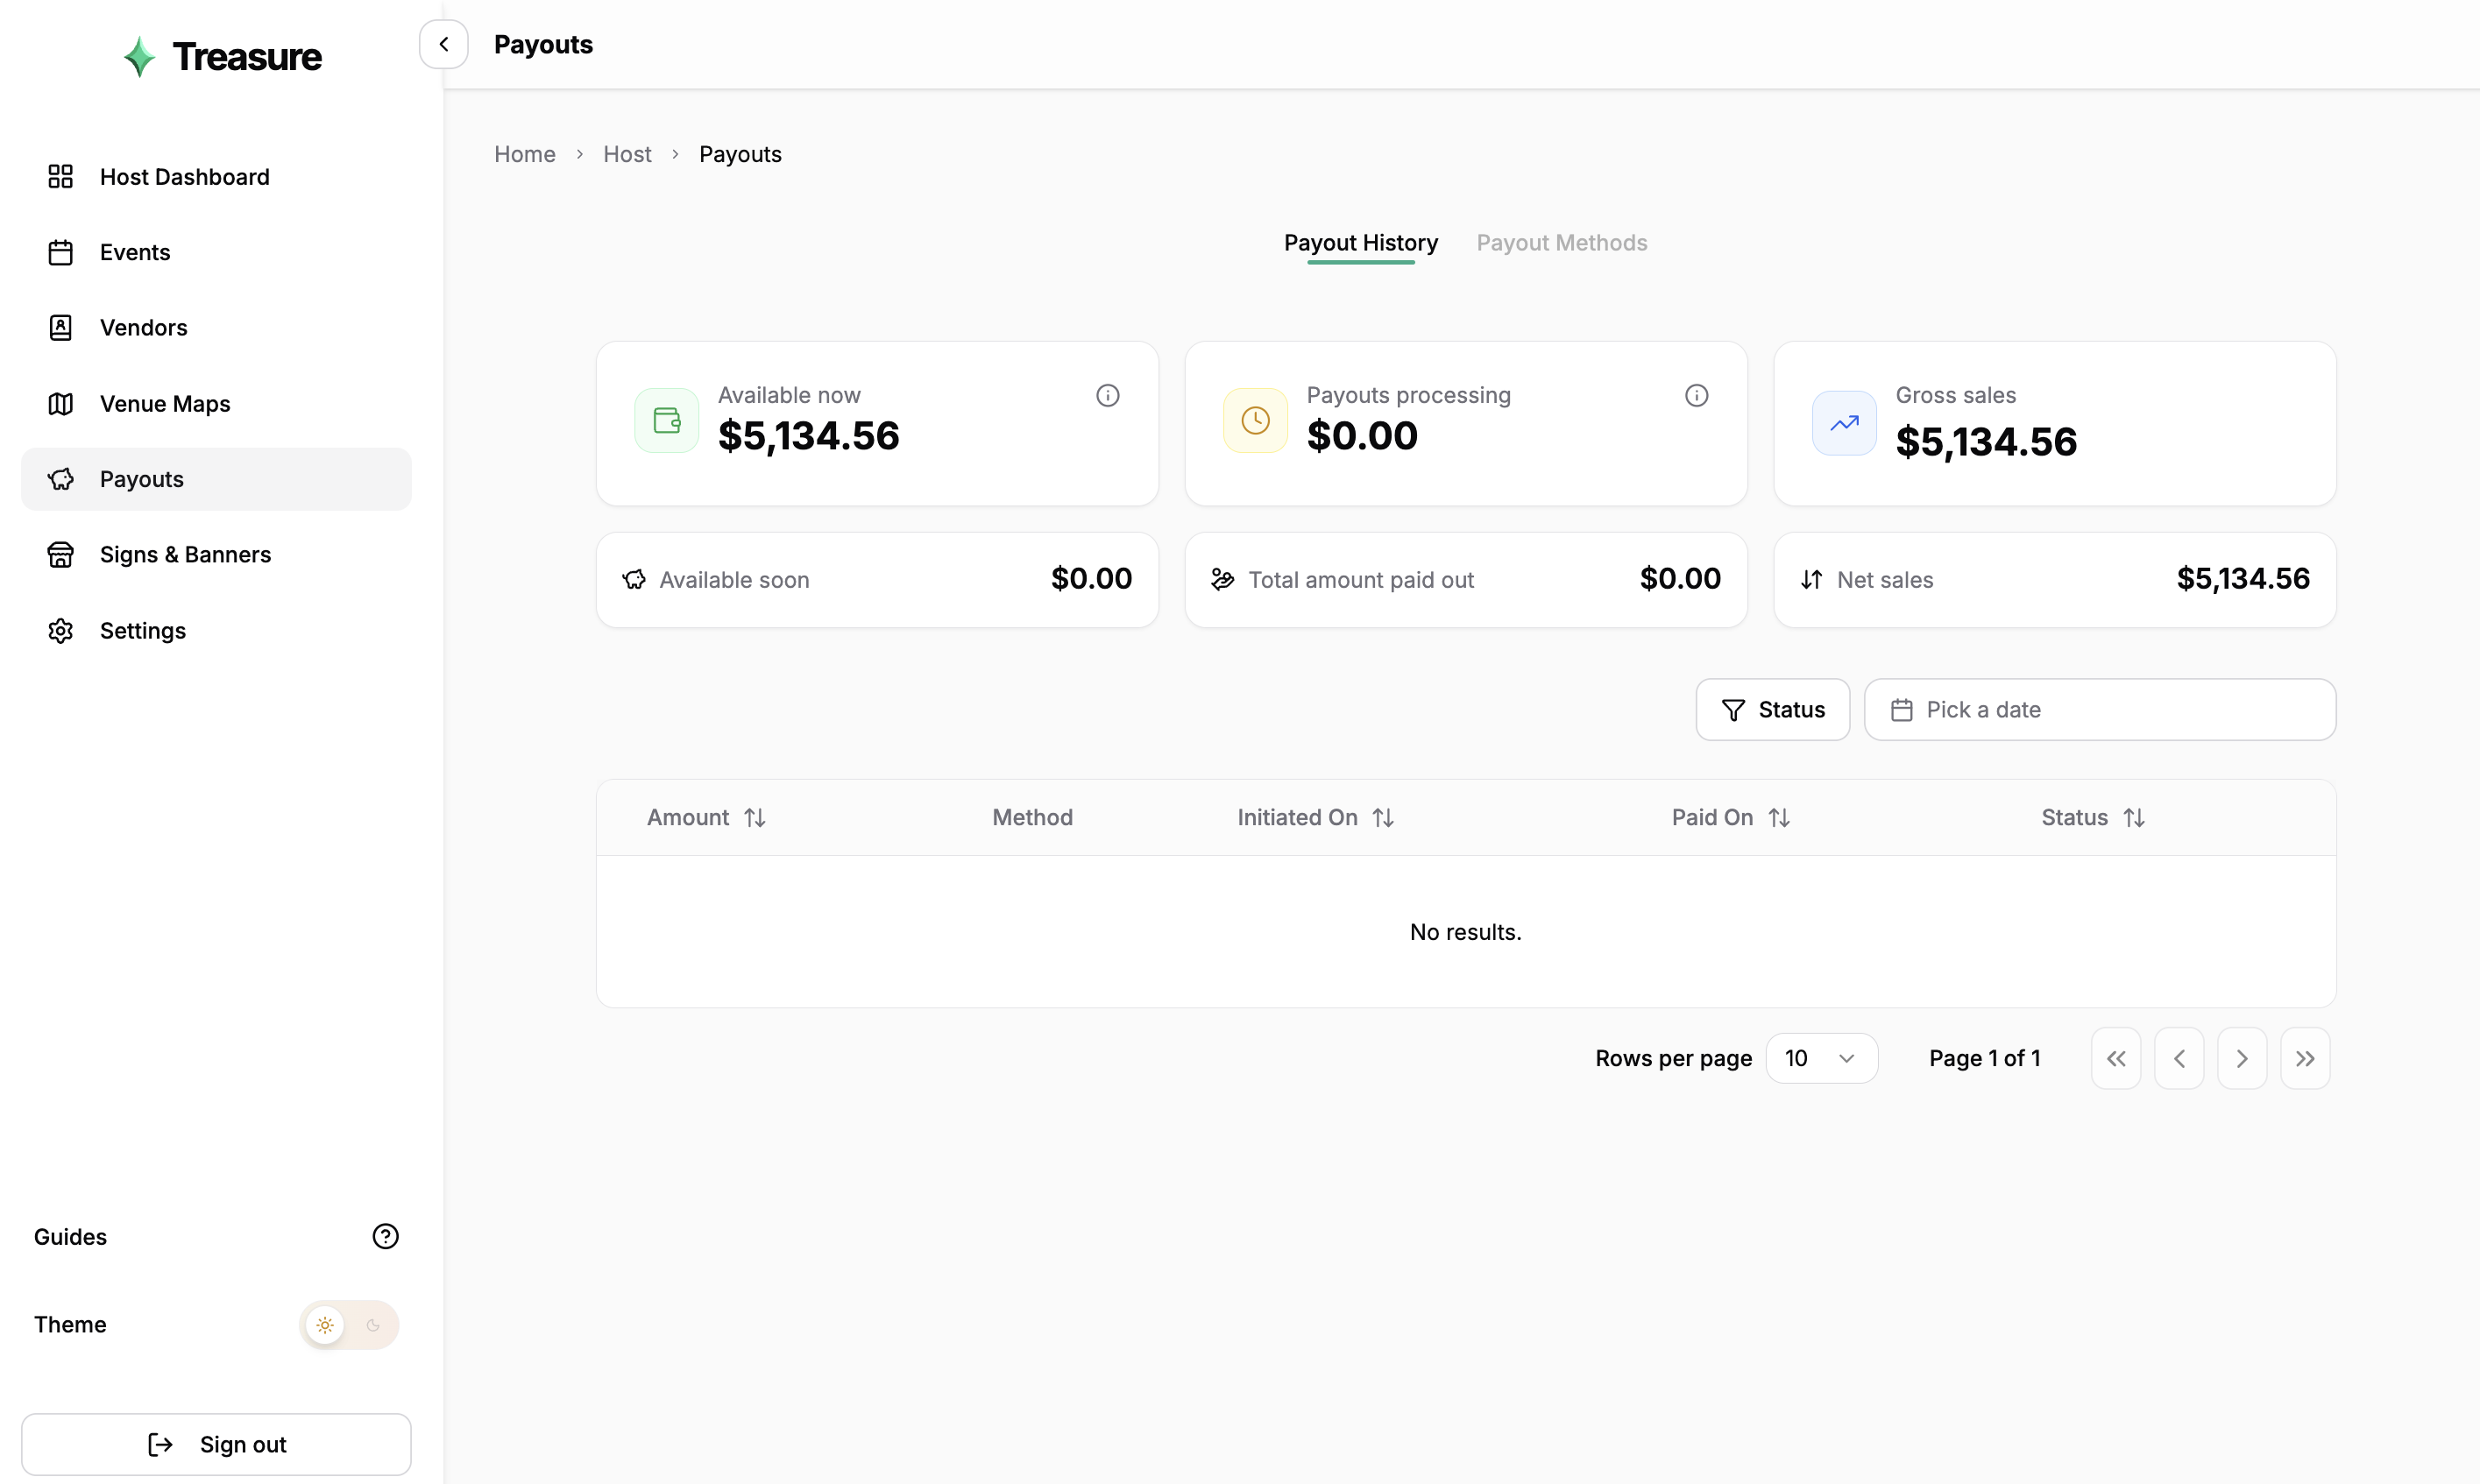Viewport: 2480px width, 1484px height.
Task: Collapse the sidebar with chevron button
Action: coord(443,44)
